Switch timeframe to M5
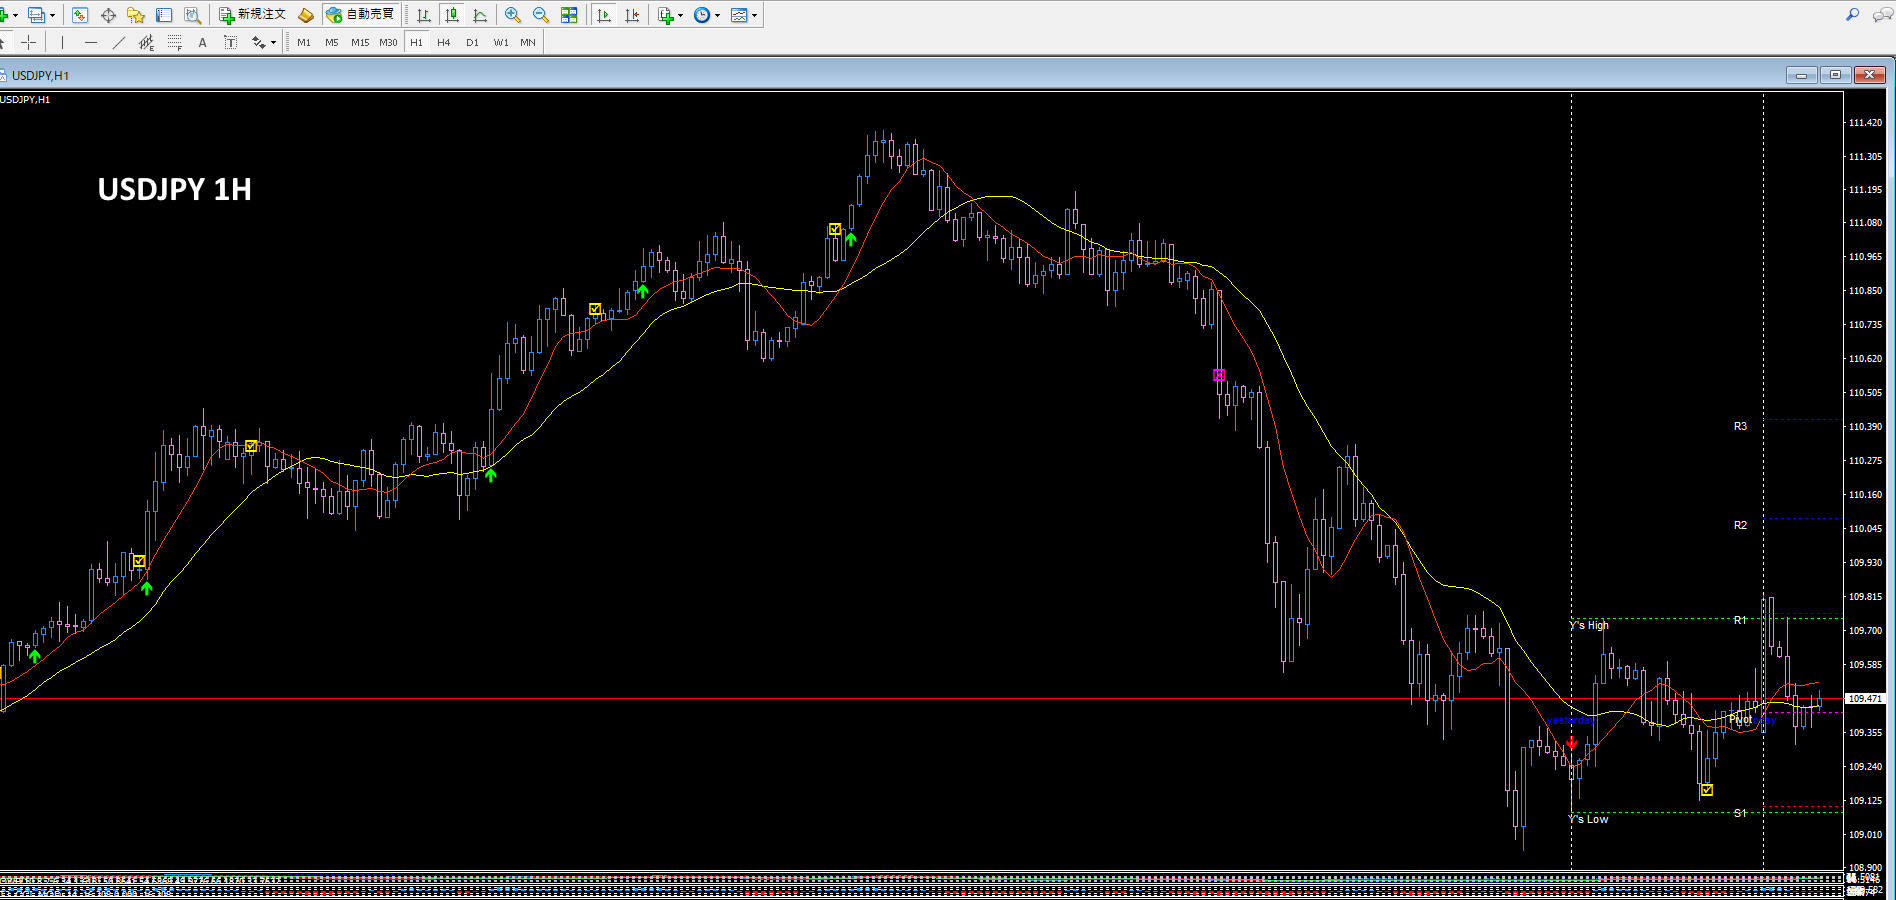The width and height of the screenshot is (1896, 900). [x=332, y=42]
